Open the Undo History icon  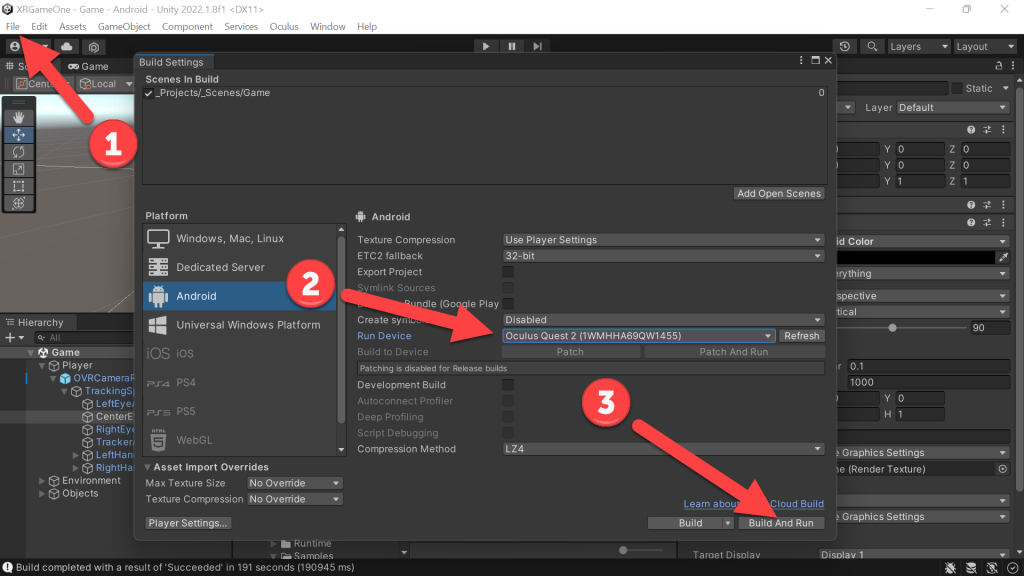(844, 46)
